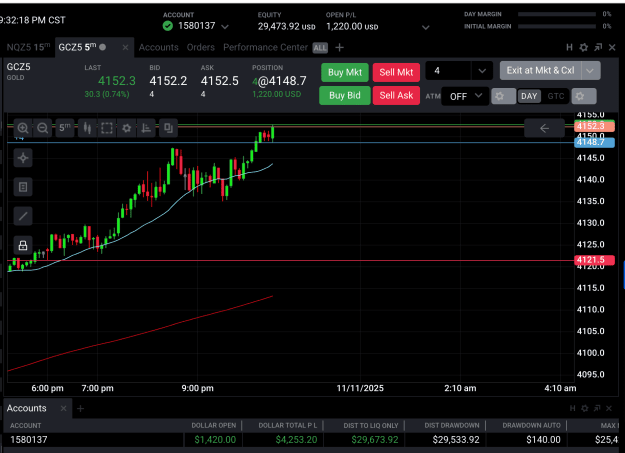Open the Orders tab
Screen dimensions: 625x453
coord(200,47)
